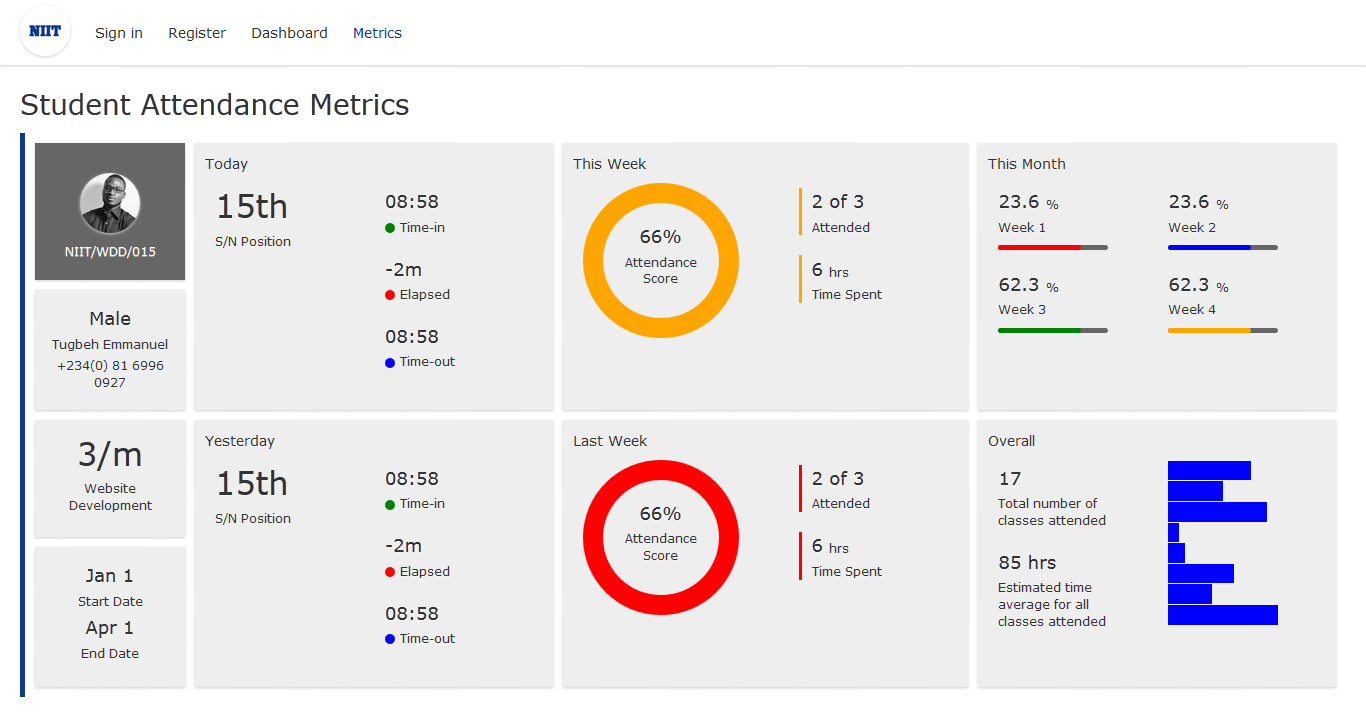Click the Tugbeh Emmanuel name text
The image size is (1366, 722).
pyautogui.click(x=110, y=344)
